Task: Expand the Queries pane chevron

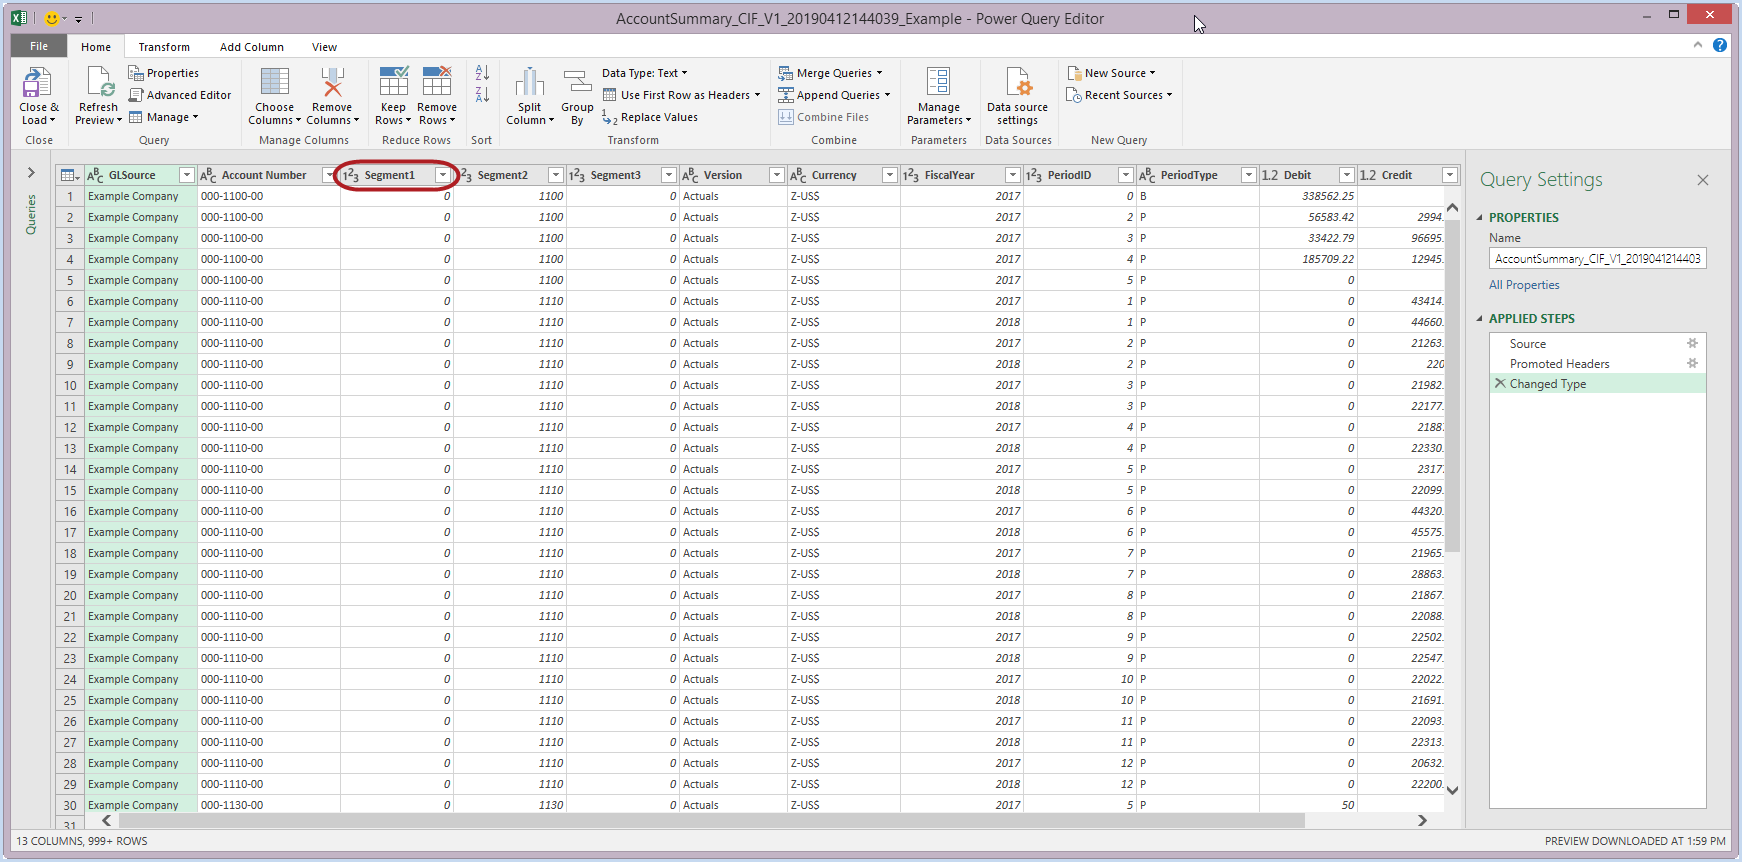Action: pos(31,173)
